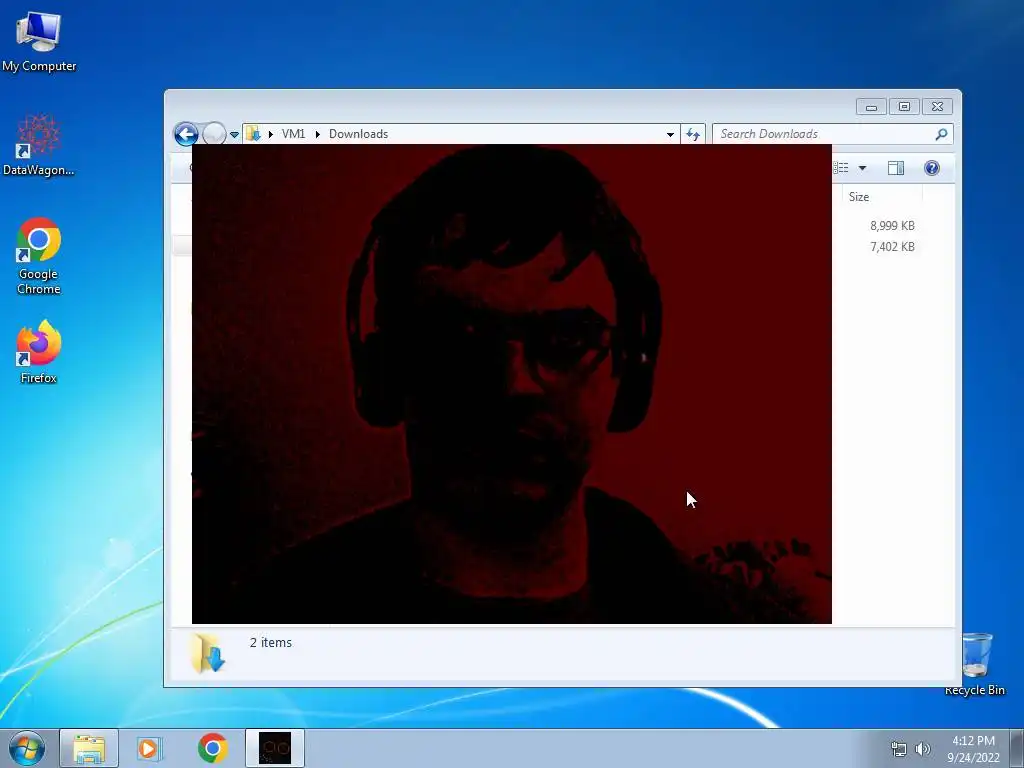
Task: Open Windows Media Player from the taskbar
Action: pyautogui.click(x=148, y=748)
